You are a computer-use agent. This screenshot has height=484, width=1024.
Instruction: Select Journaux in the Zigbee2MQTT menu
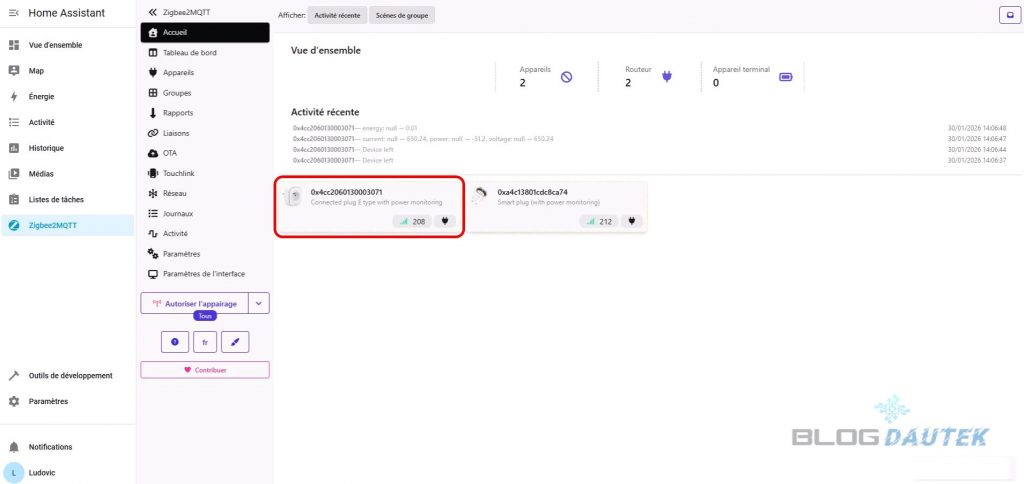coord(178,213)
